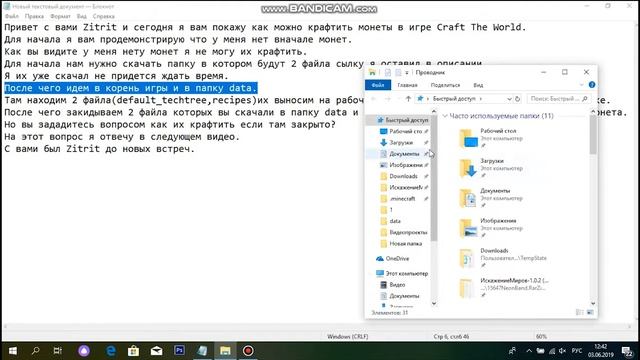Select Загрузки in the navigation pane
This screenshot has height=360, width=640.
click(x=401, y=142)
